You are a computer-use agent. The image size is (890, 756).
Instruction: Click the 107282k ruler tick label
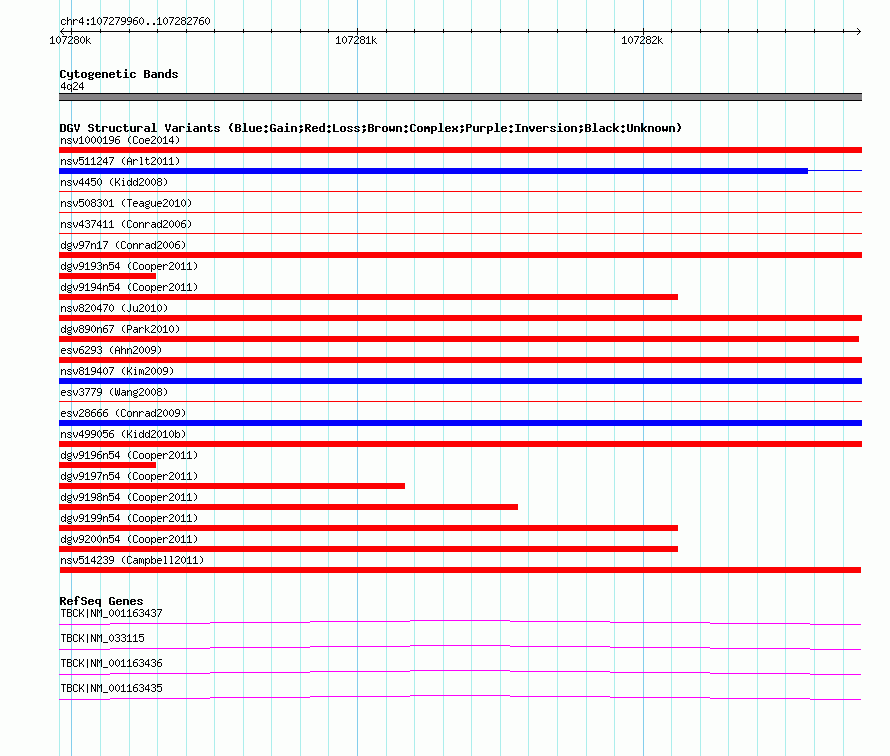642,40
